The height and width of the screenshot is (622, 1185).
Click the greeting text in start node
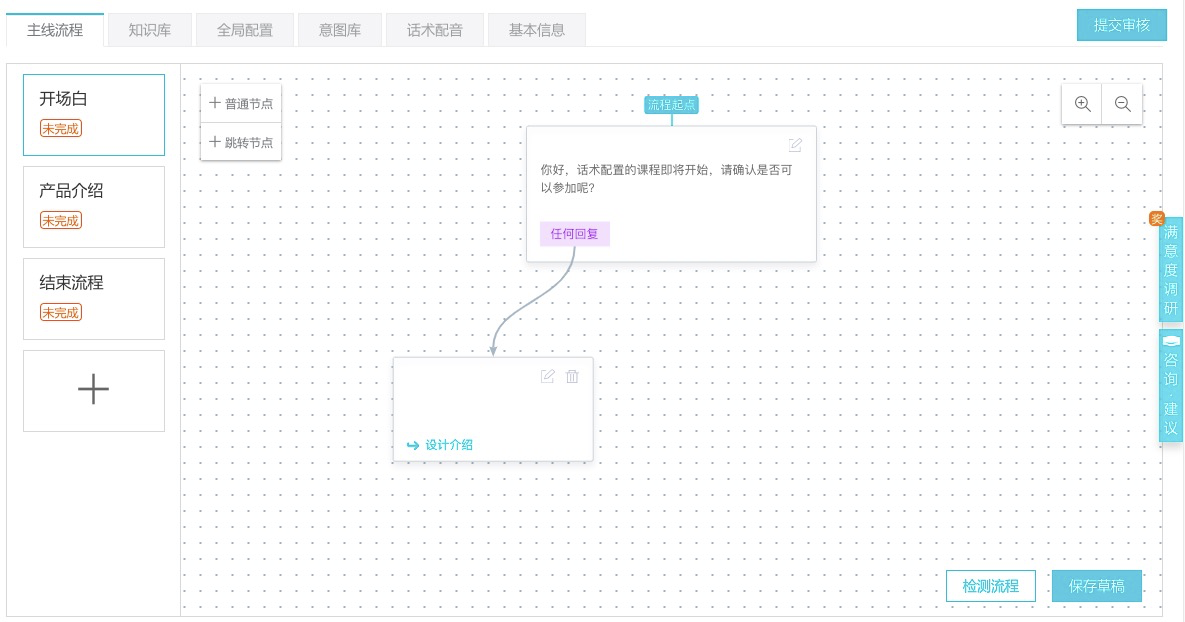coord(666,178)
